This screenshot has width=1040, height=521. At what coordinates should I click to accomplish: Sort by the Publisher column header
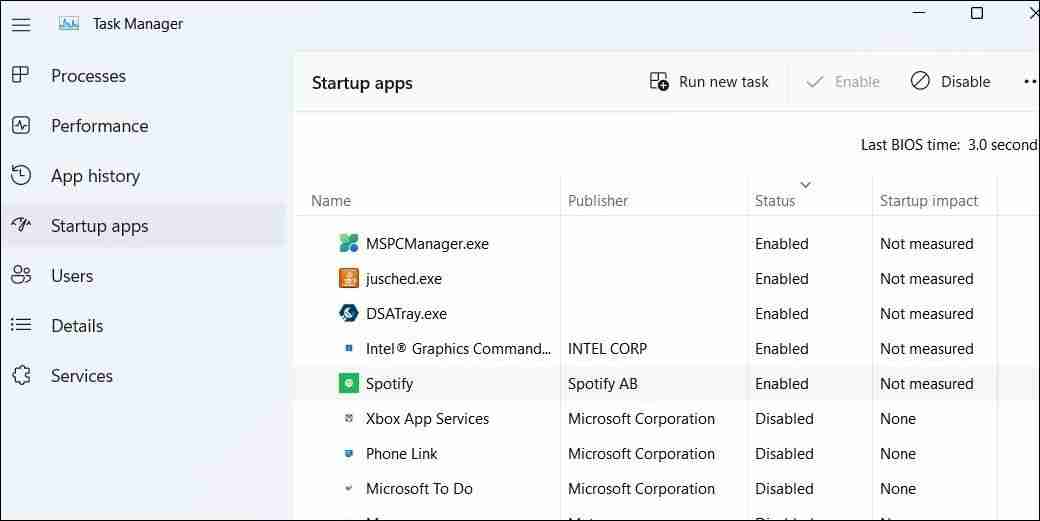[598, 201]
